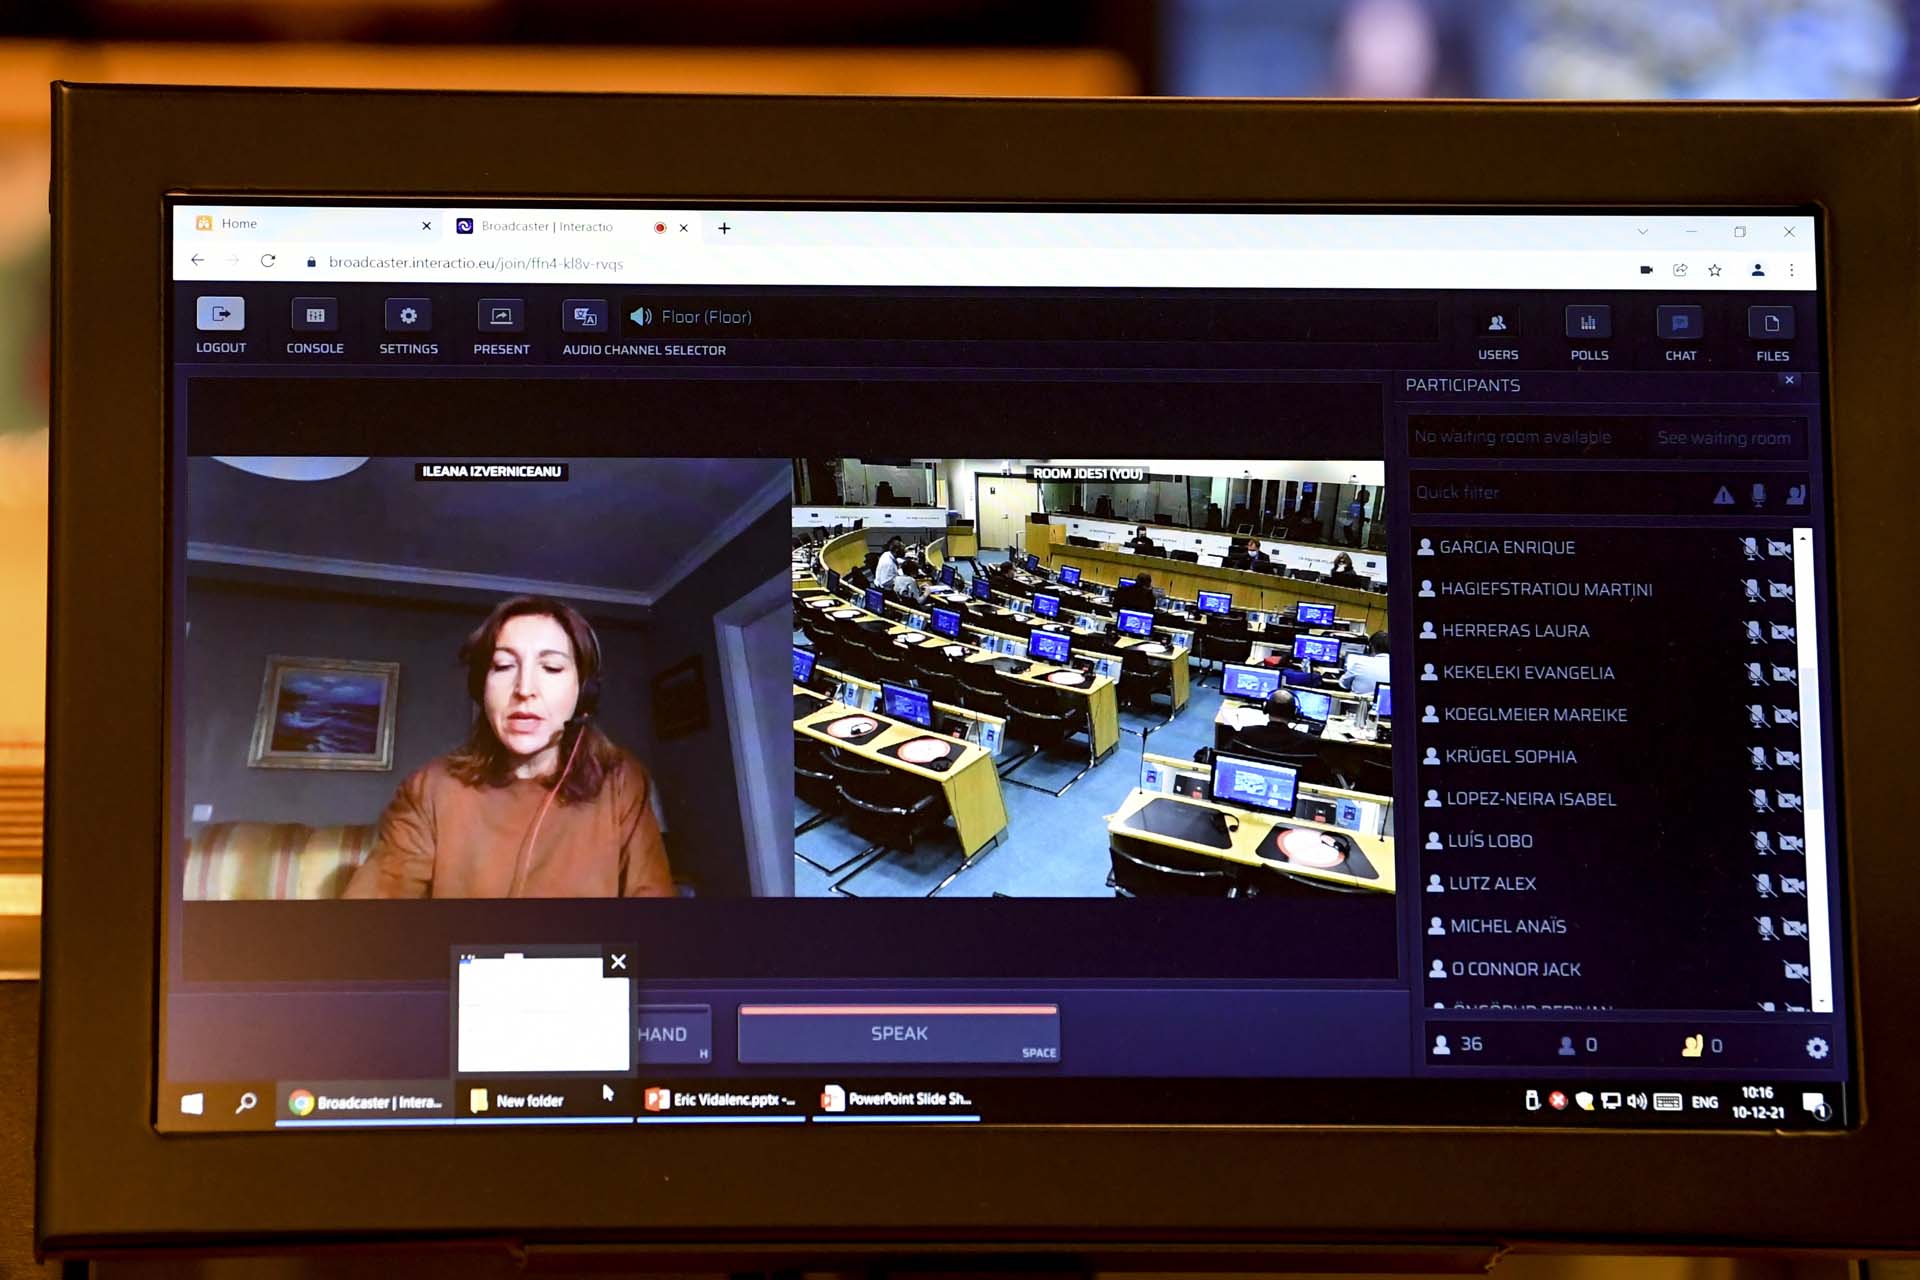Open the Console panel
The width and height of the screenshot is (1920, 1280).
pos(315,315)
